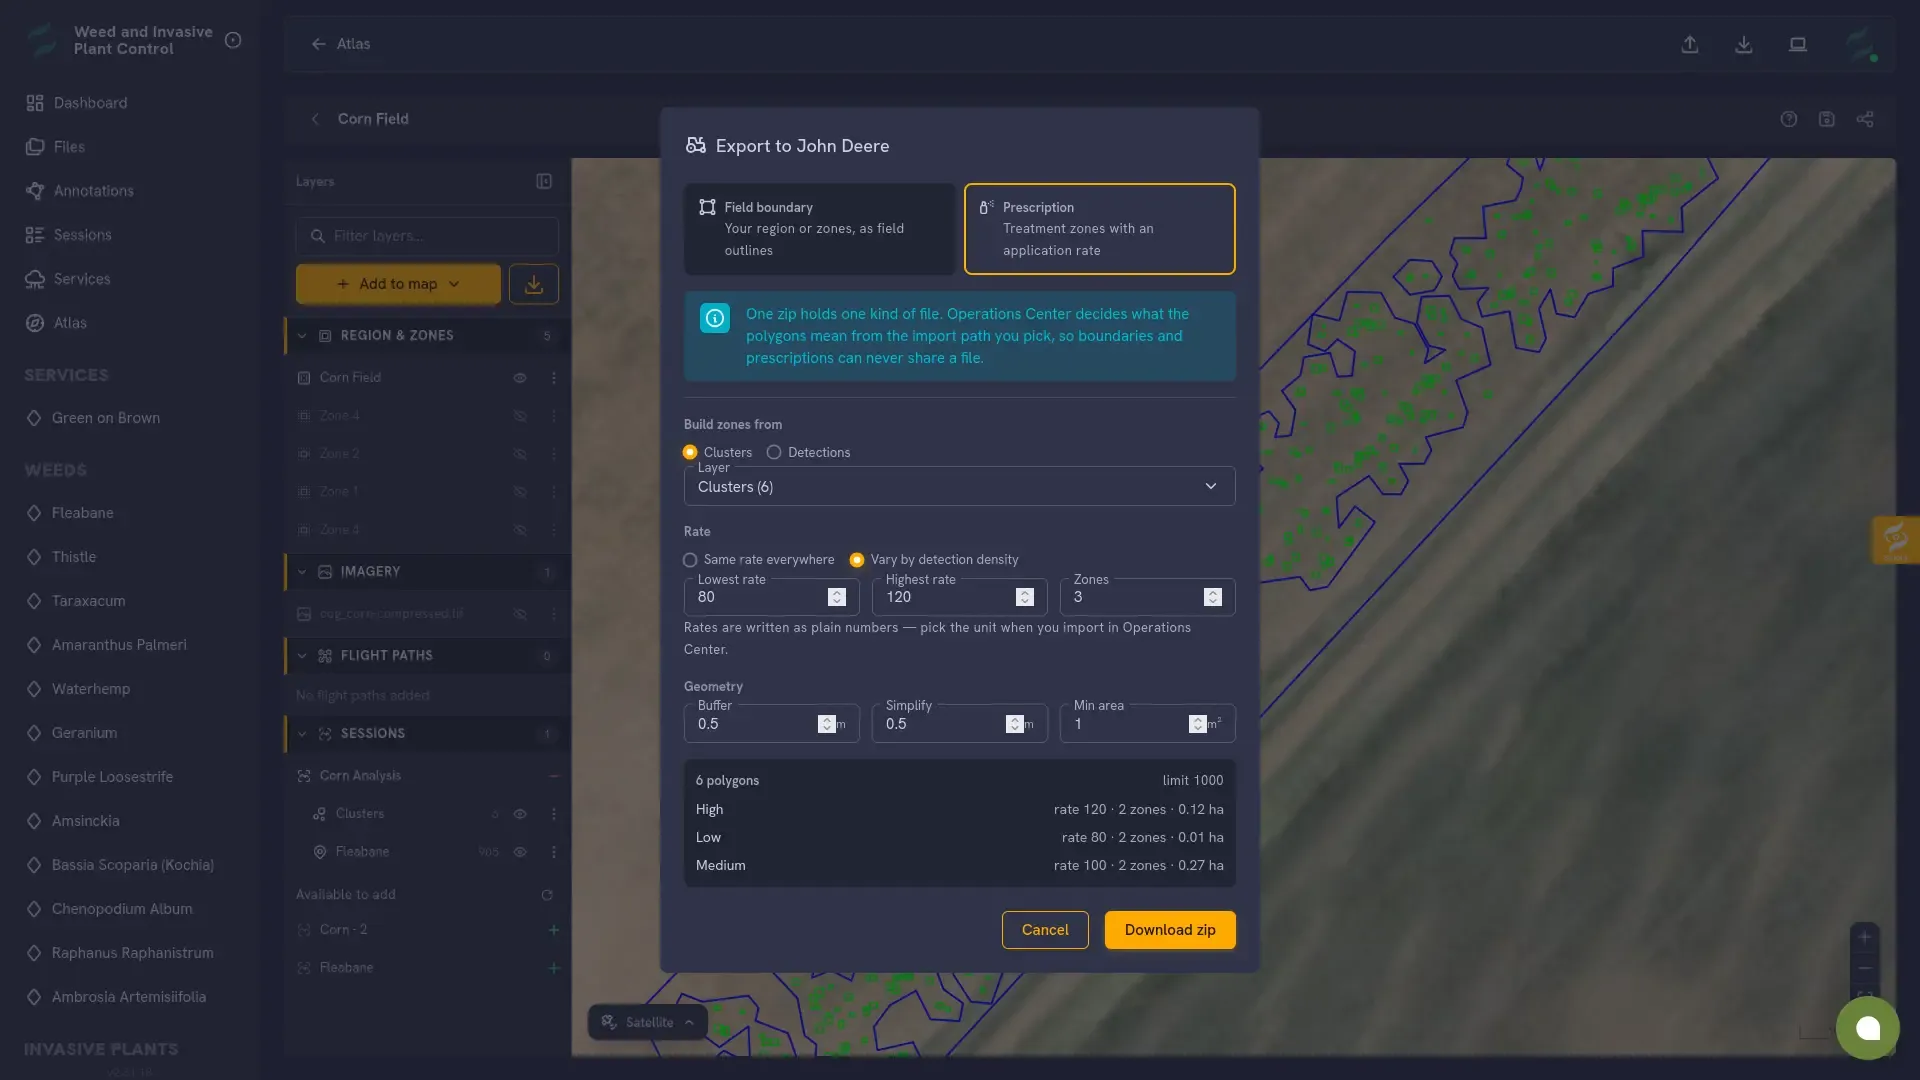Click the Min area input field
This screenshot has height=1080, width=1920.
point(1148,724)
